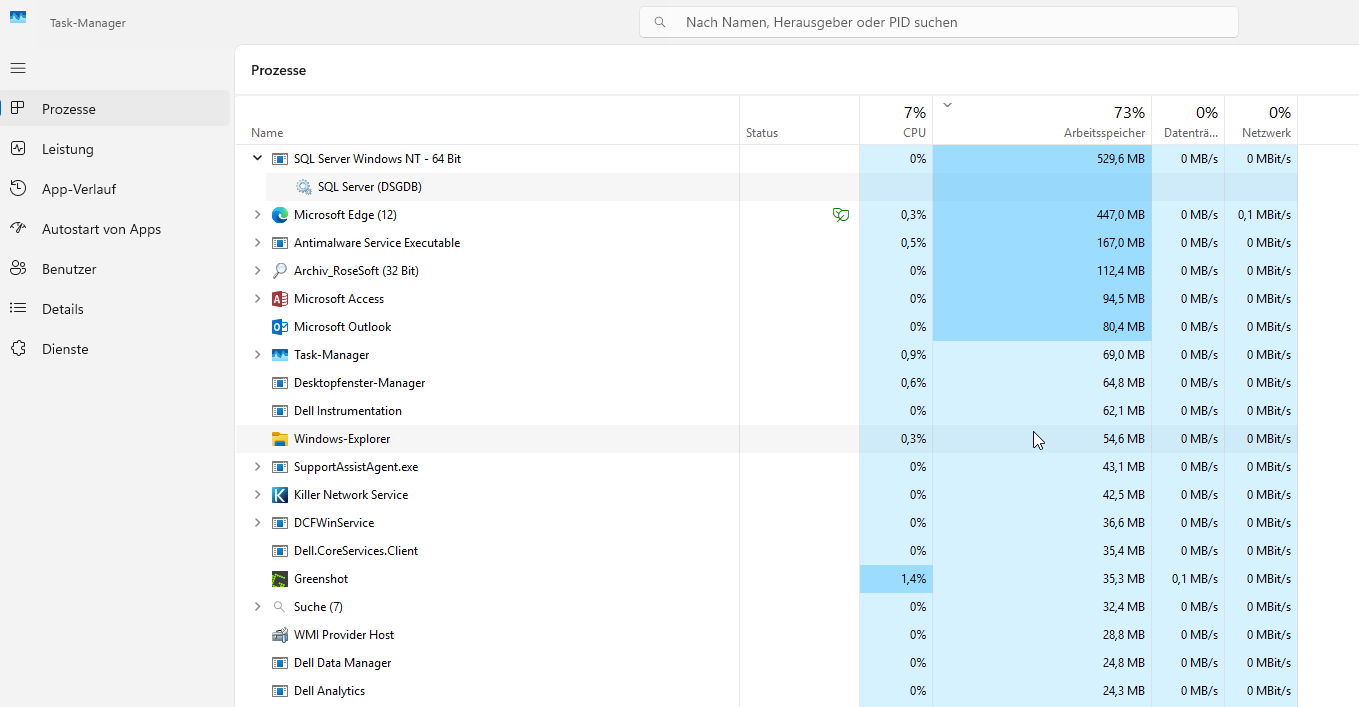Open the Dienste page
1359x707 pixels.
point(116,349)
